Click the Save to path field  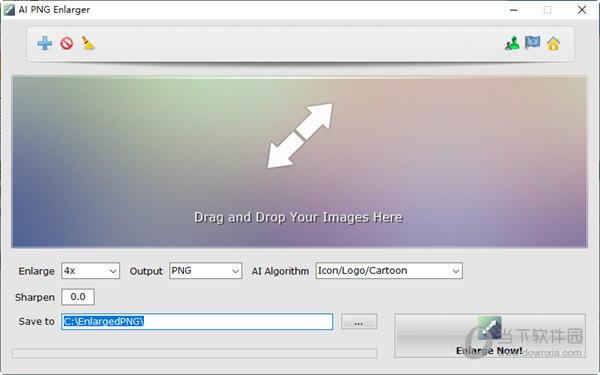197,321
